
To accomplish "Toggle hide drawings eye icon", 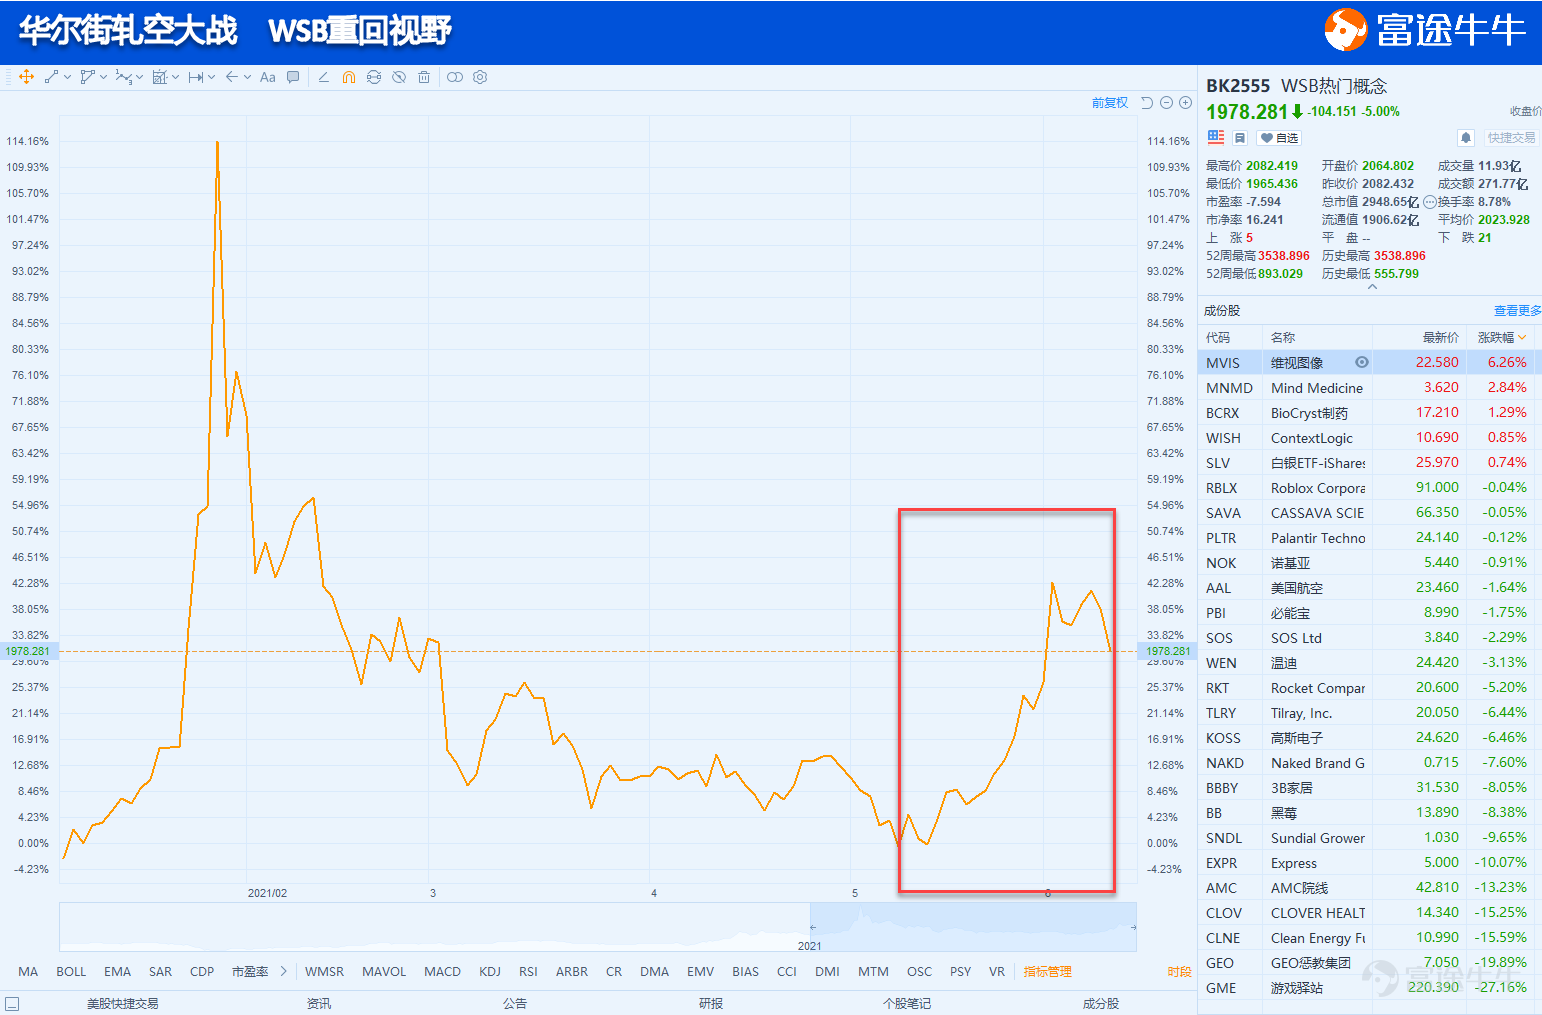I will pos(399,77).
